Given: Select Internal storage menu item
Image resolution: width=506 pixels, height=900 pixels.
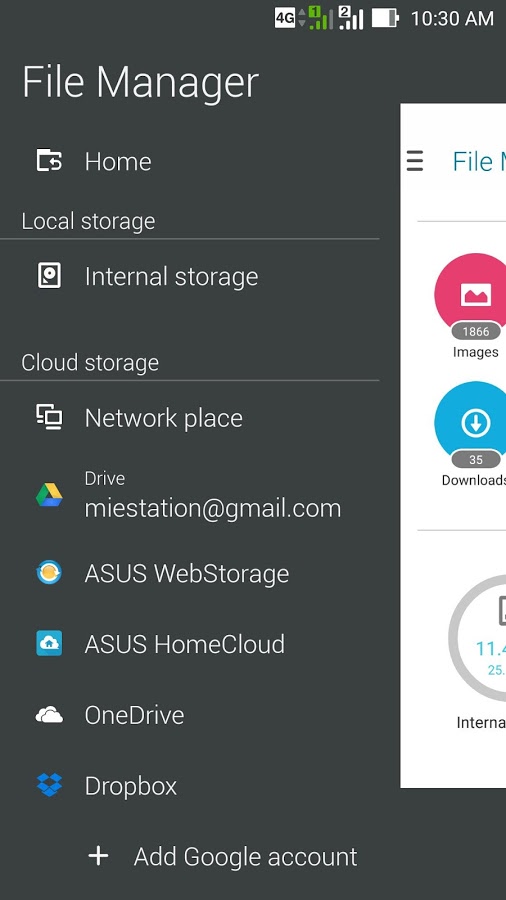Looking at the screenshot, I should [x=189, y=277].
